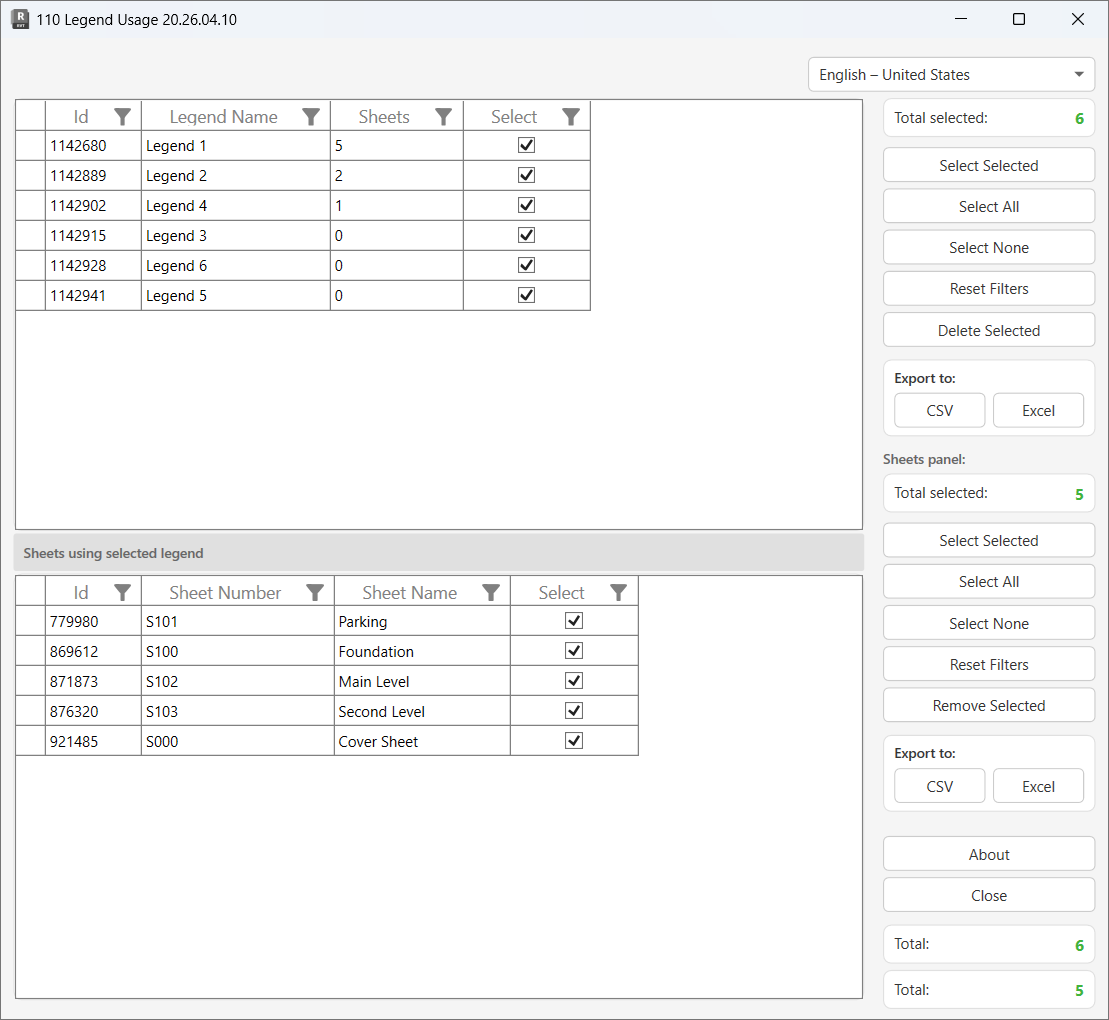Viewport: 1109px width, 1020px height.
Task: Uncheck the Legend 1 checkbox
Action: (527, 145)
